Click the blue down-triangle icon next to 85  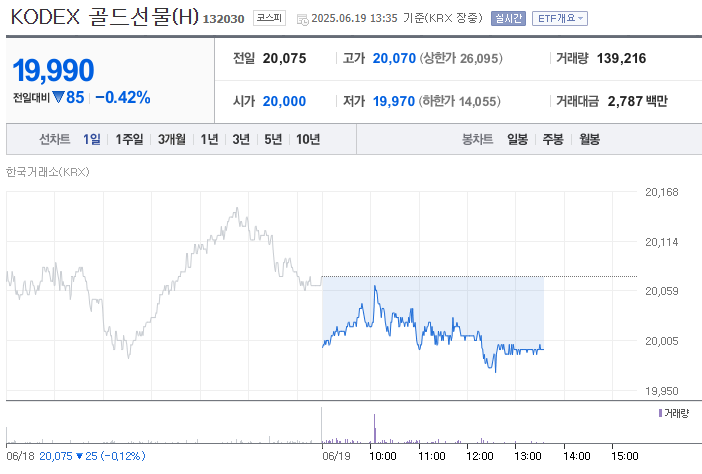tap(58, 97)
